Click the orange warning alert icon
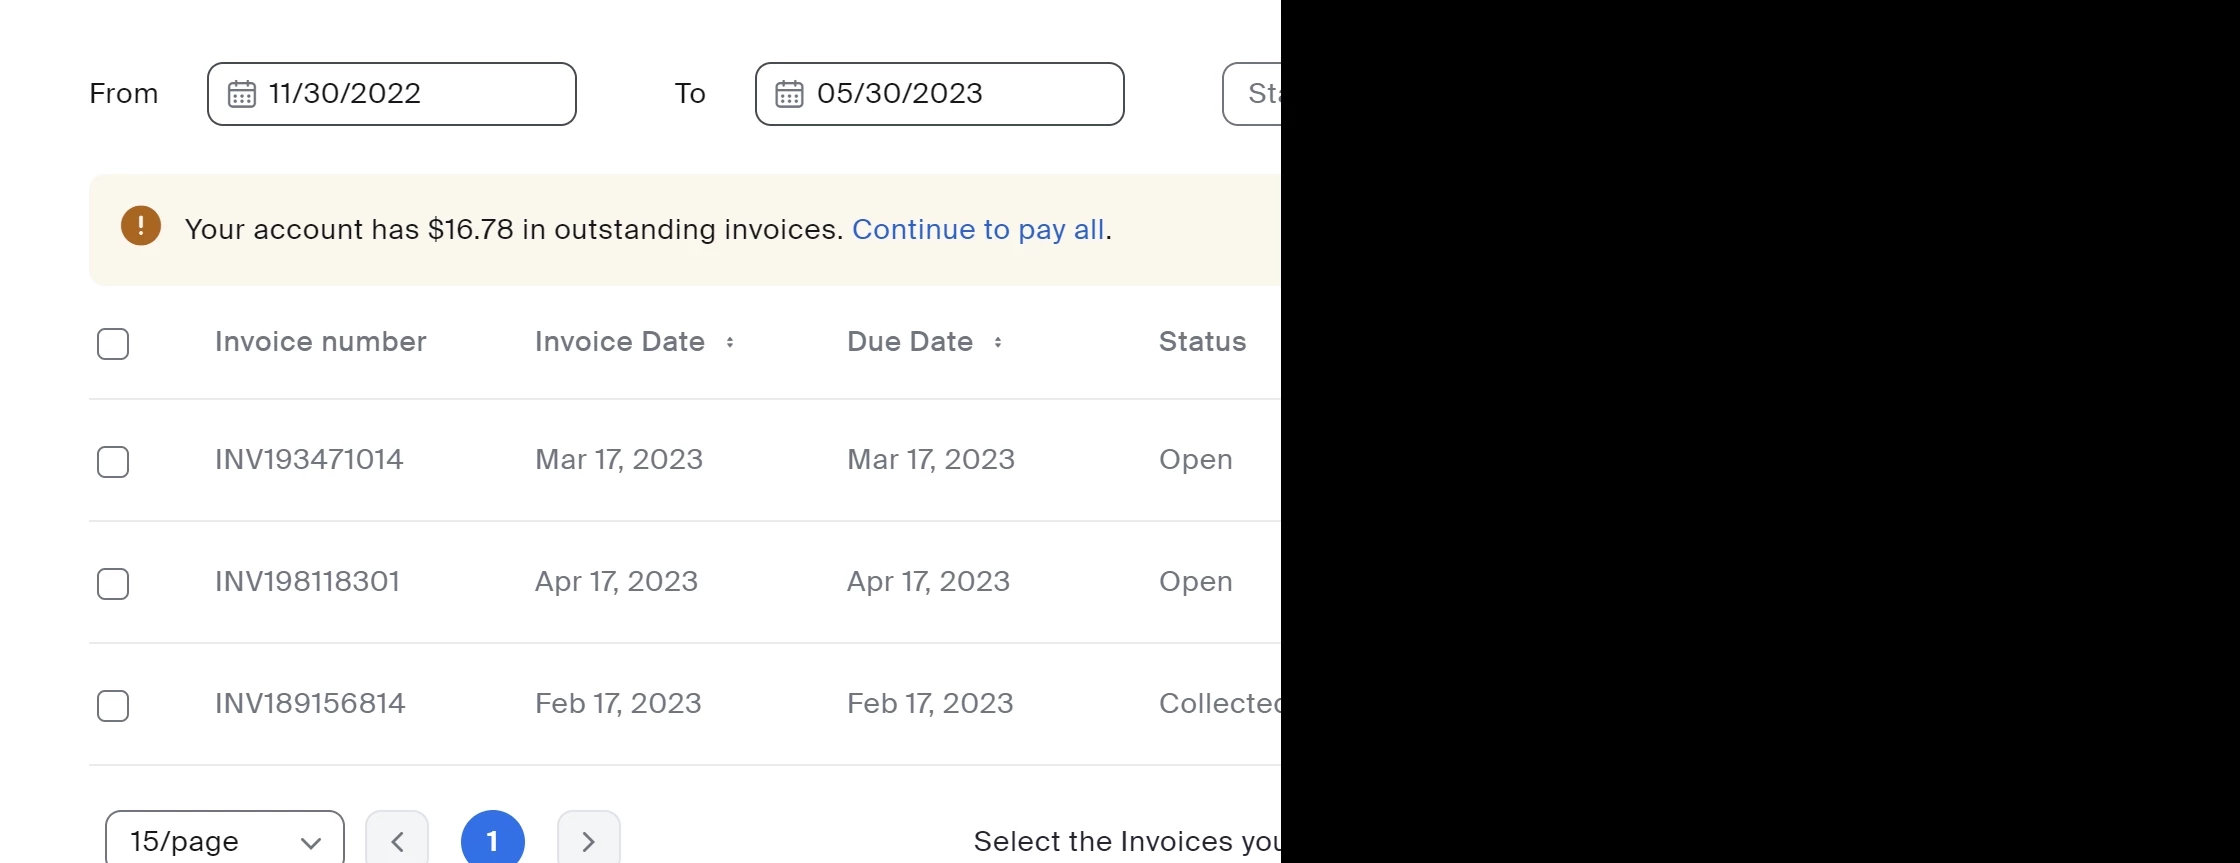The height and width of the screenshot is (863, 2240). pos(141,226)
